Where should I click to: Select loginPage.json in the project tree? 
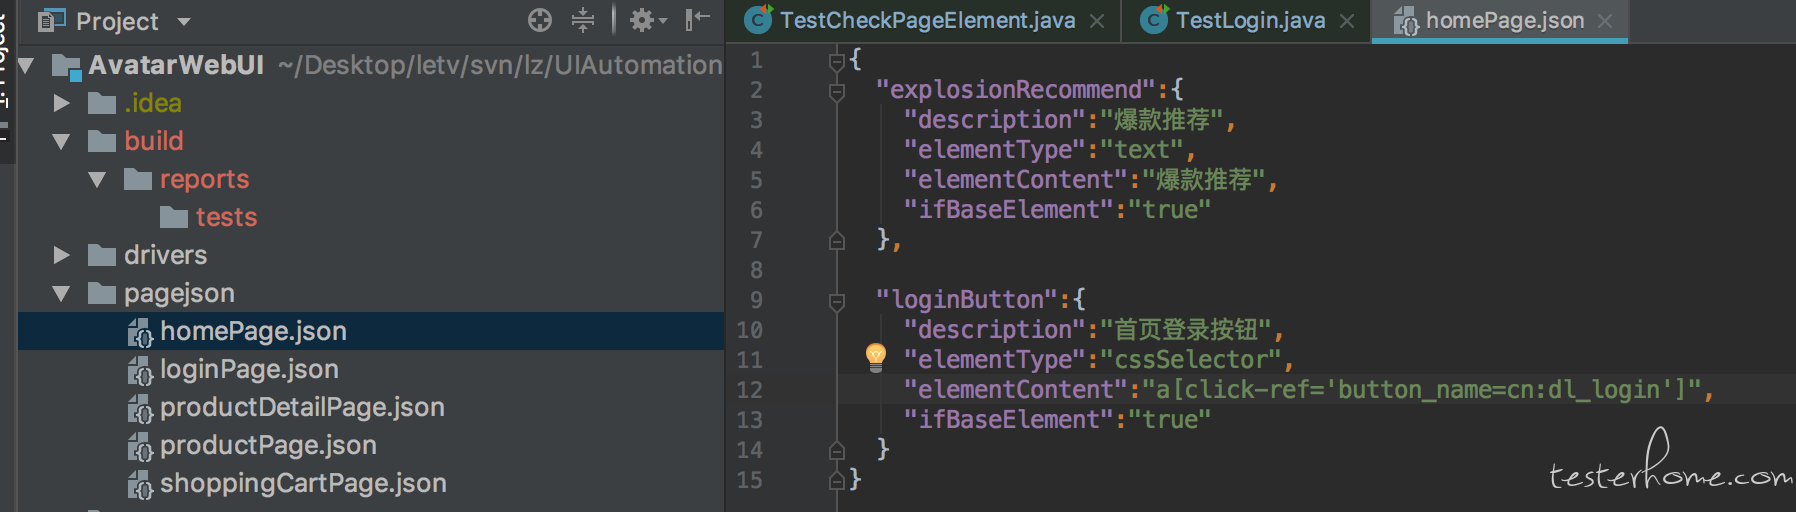tap(249, 370)
